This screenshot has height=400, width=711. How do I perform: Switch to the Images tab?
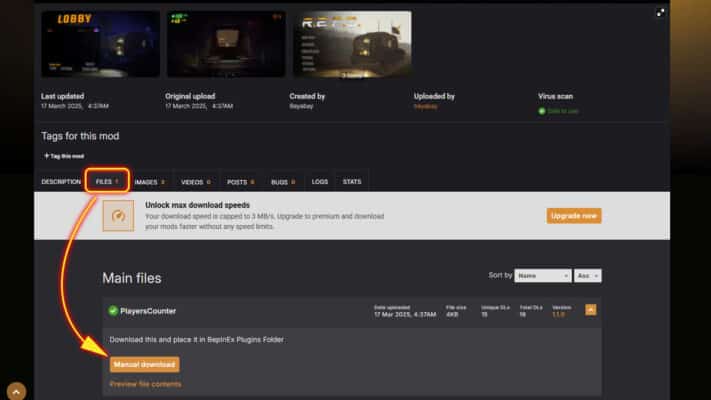point(149,182)
